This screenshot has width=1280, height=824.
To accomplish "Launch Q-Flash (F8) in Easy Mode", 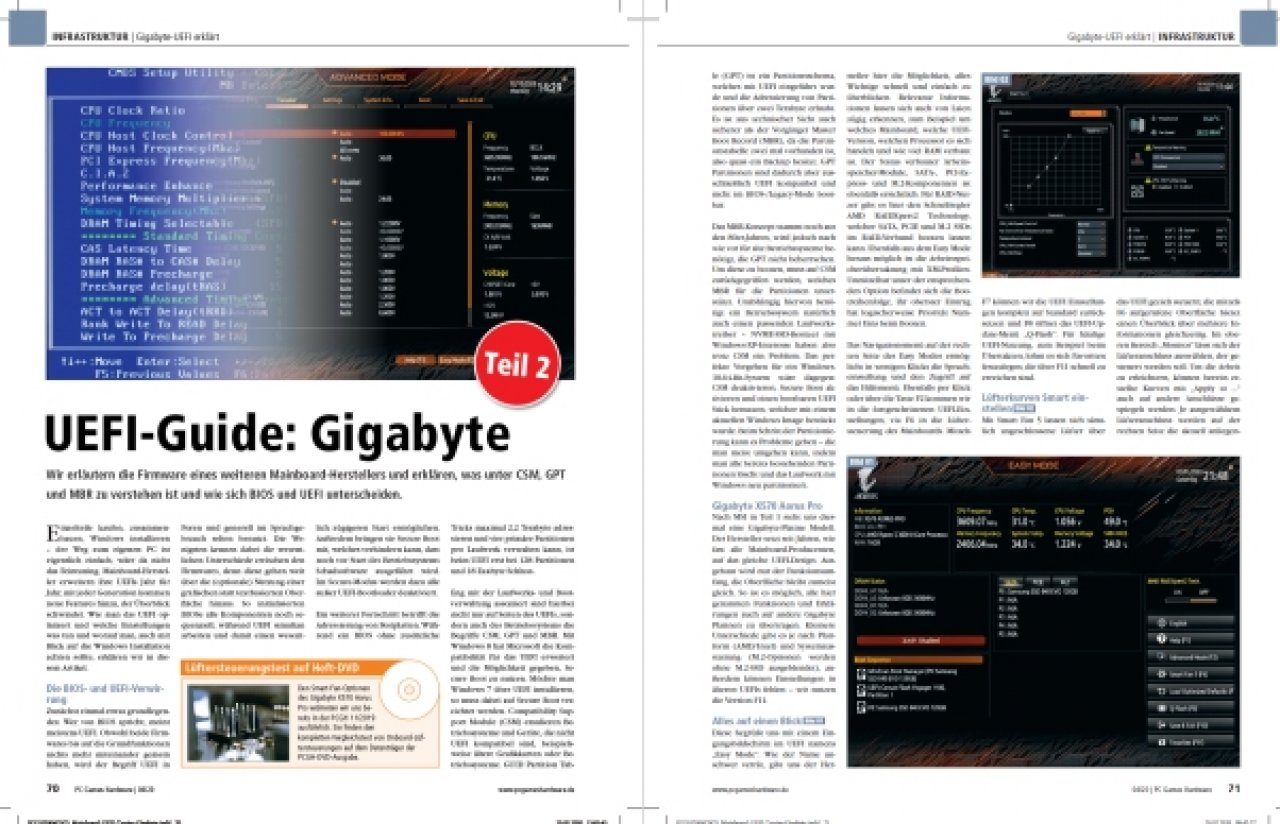I will pyautogui.click(x=1191, y=708).
